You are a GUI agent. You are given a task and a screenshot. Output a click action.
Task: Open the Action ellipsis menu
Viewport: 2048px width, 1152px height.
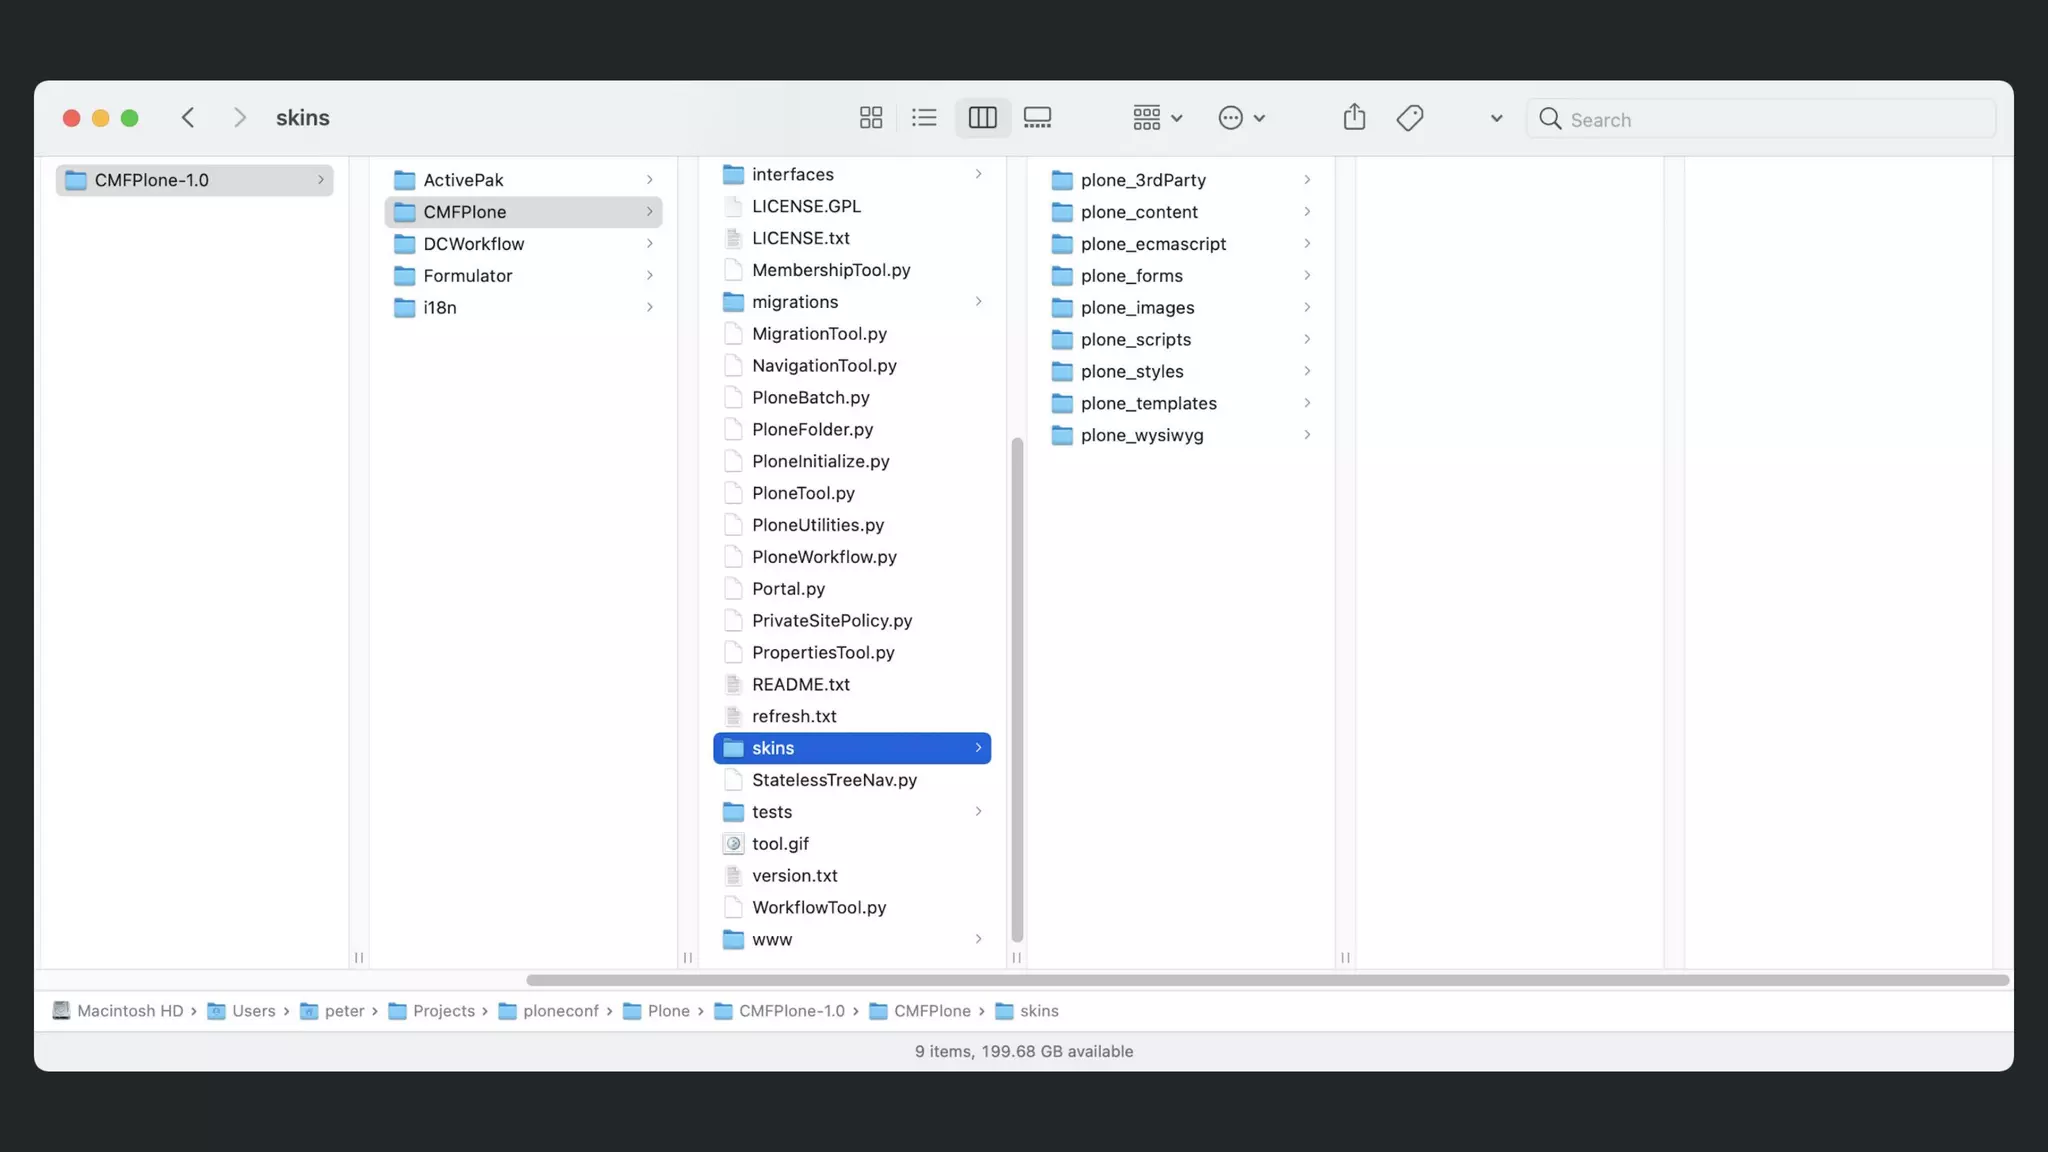tap(1241, 118)
